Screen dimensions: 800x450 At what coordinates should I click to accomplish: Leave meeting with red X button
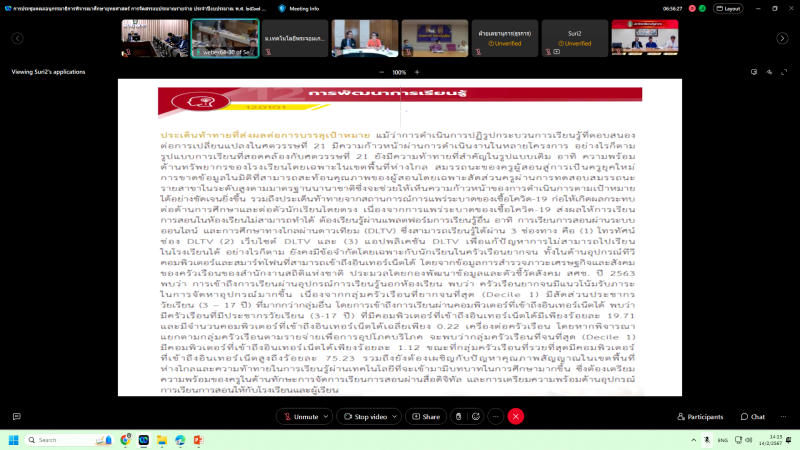point(516,416)
